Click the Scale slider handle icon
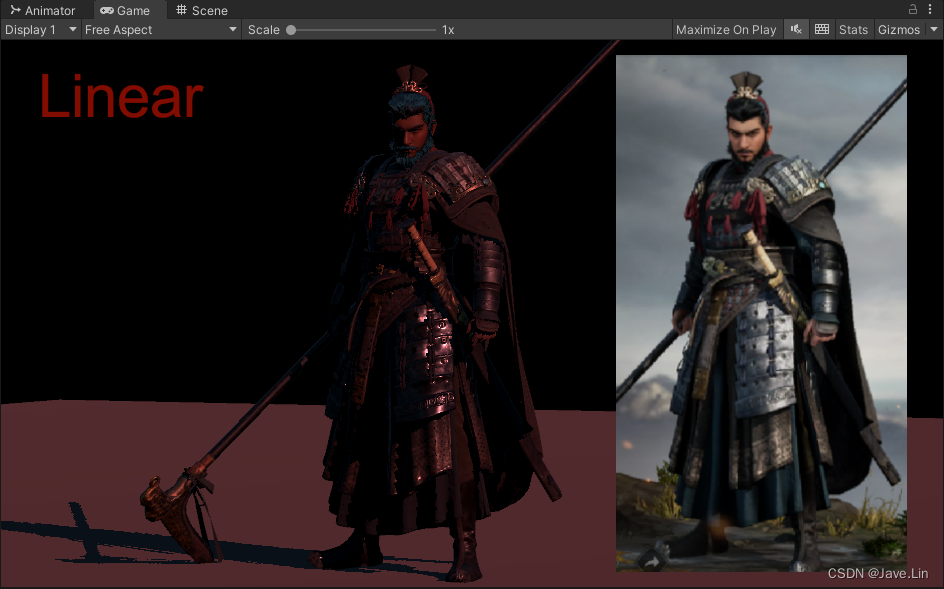This screenshot has height=589, width=944. [x=290, y=30]
